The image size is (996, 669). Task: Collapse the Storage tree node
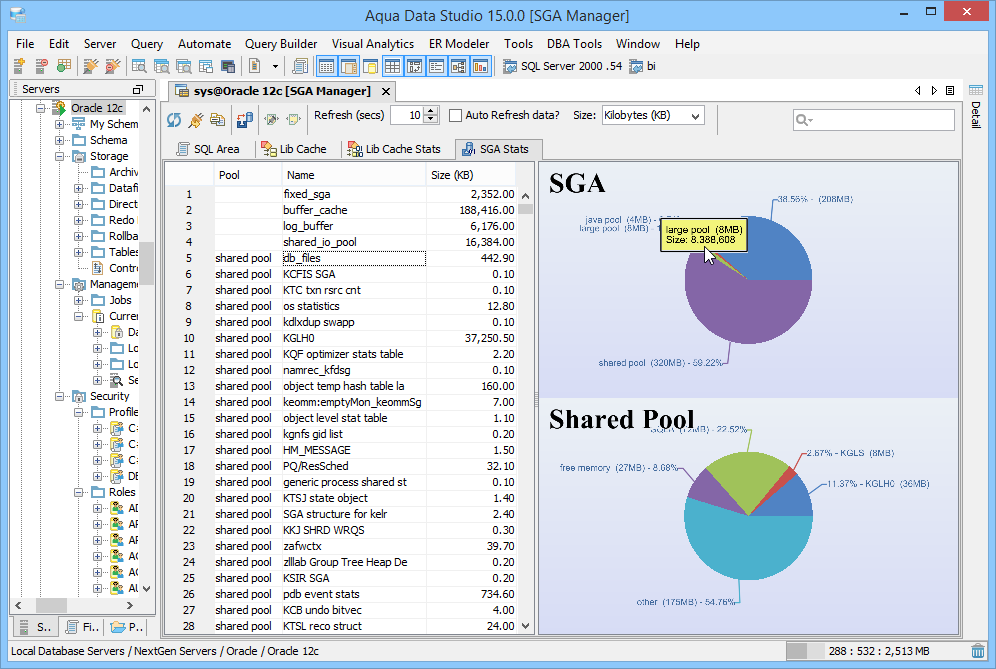59,156
